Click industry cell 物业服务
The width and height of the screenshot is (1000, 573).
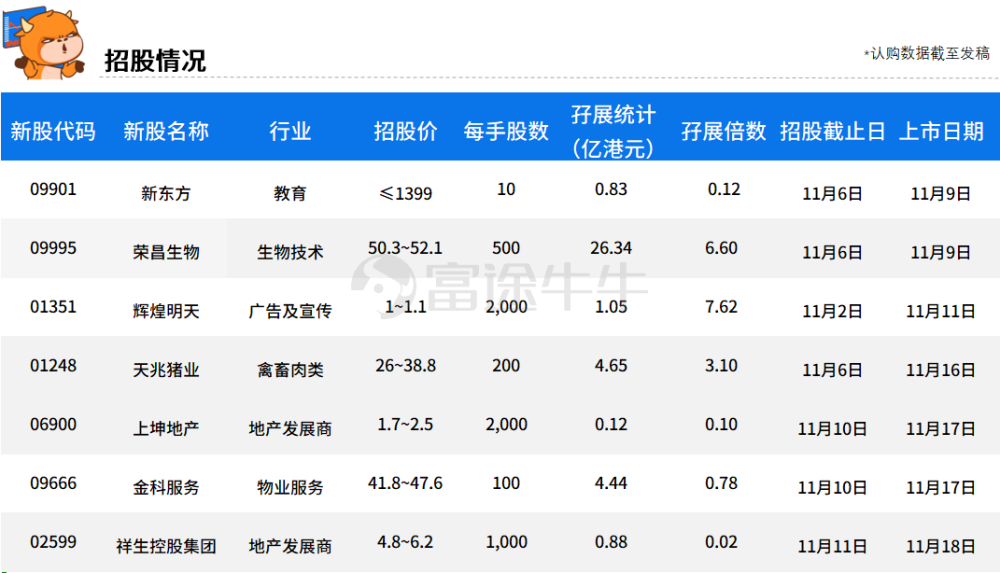click(x=290, y=487)
